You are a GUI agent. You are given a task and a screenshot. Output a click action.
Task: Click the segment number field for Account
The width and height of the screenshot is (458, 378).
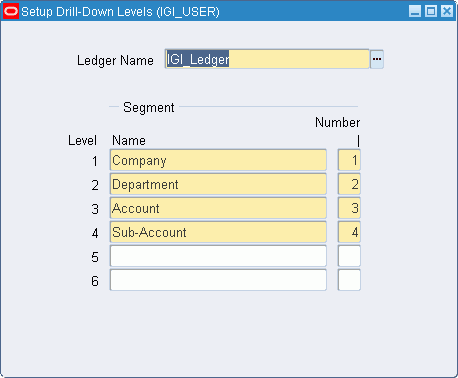point(349,208)
